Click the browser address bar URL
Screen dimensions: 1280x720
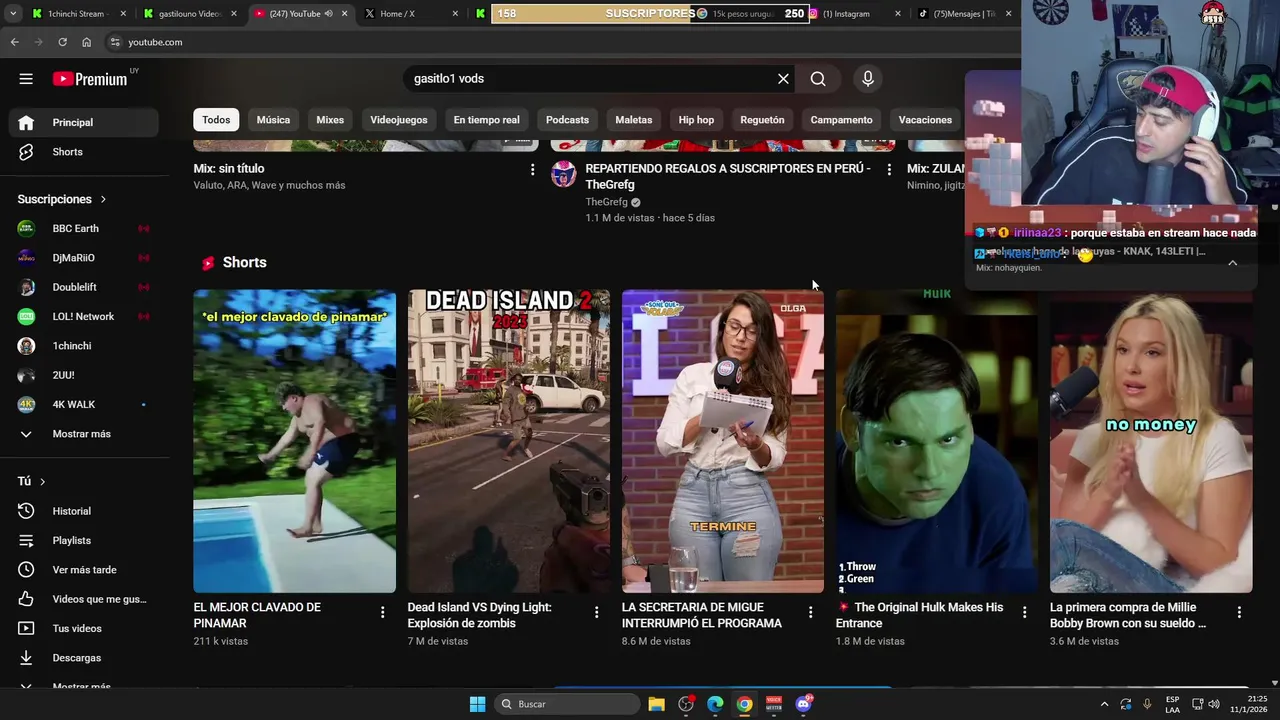click(x=155, y=42)
